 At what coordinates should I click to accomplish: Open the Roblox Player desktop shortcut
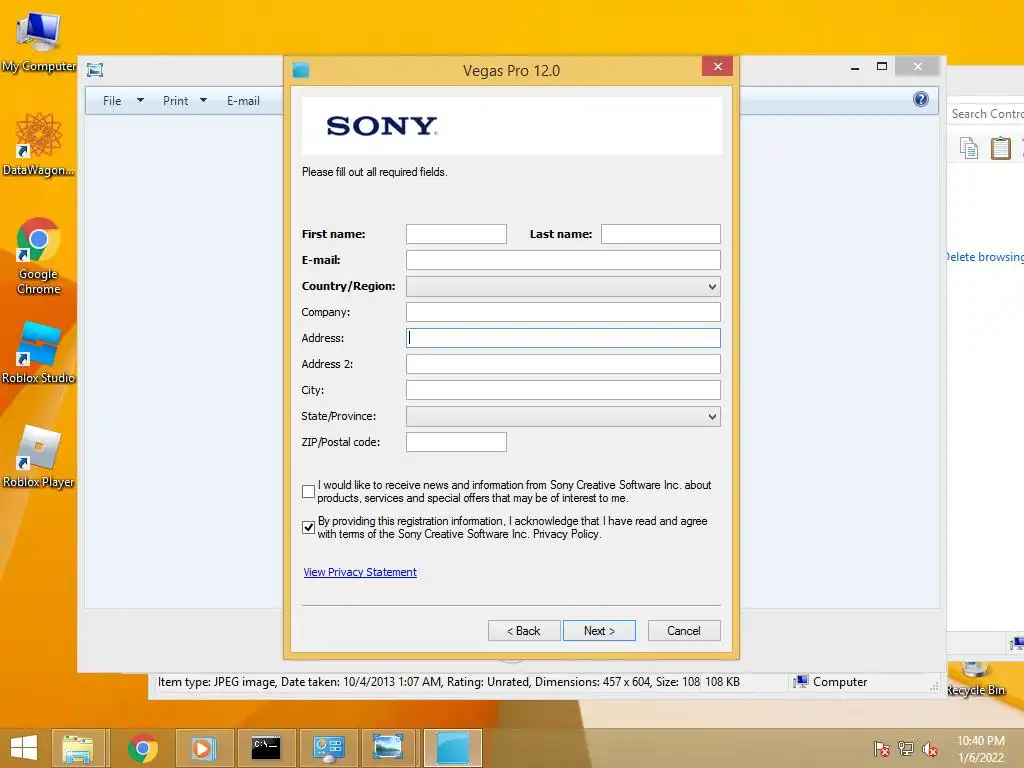click(x=38, y=457)
